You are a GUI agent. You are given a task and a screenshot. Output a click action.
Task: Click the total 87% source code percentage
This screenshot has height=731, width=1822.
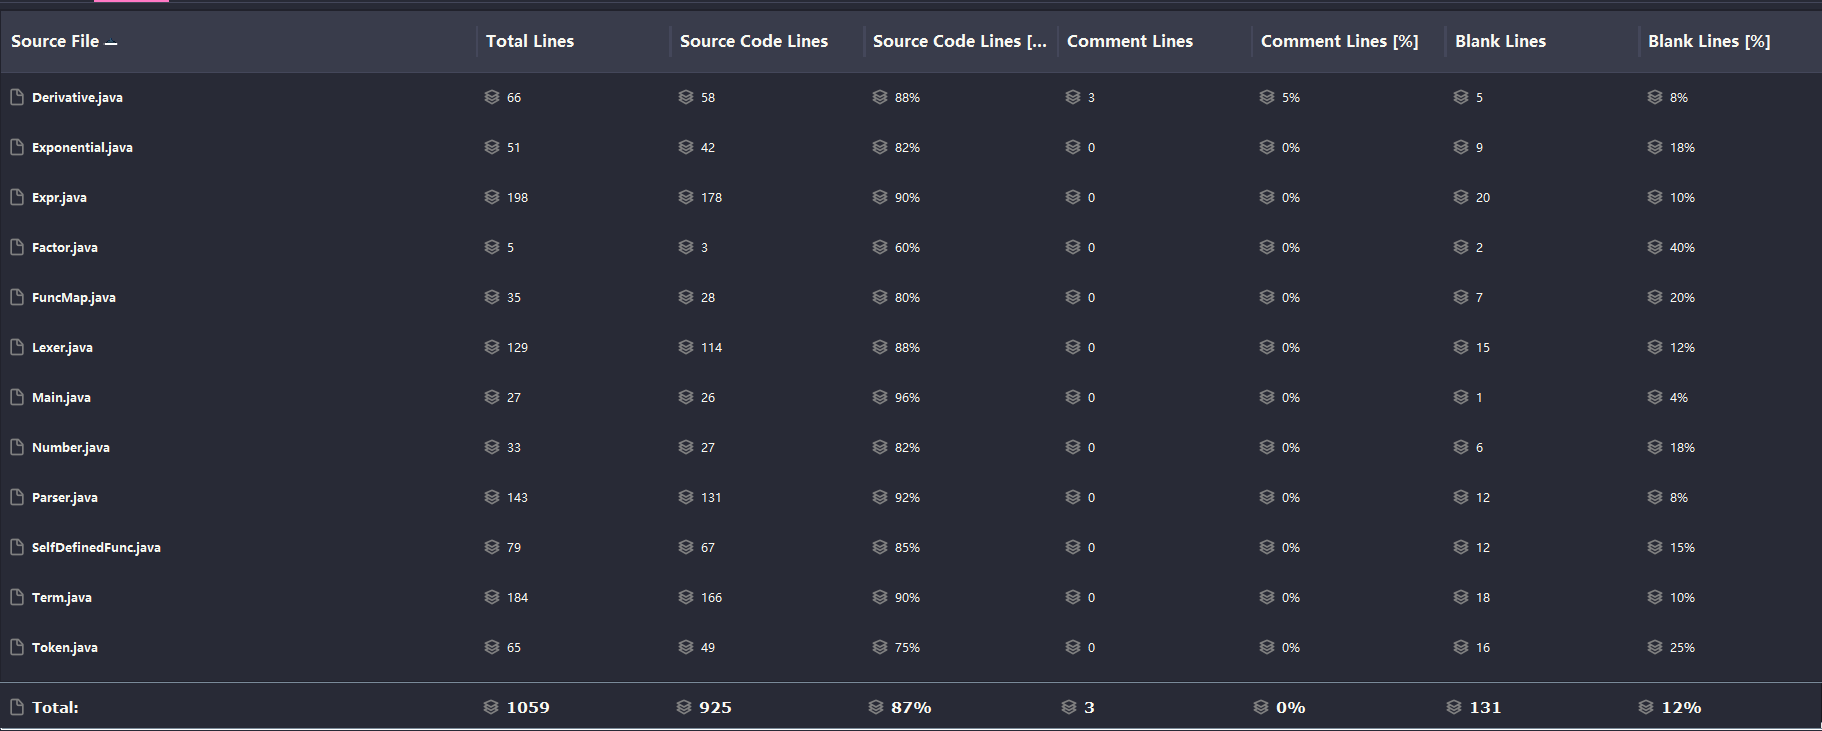pyautogui.click(x=911, y=707)
